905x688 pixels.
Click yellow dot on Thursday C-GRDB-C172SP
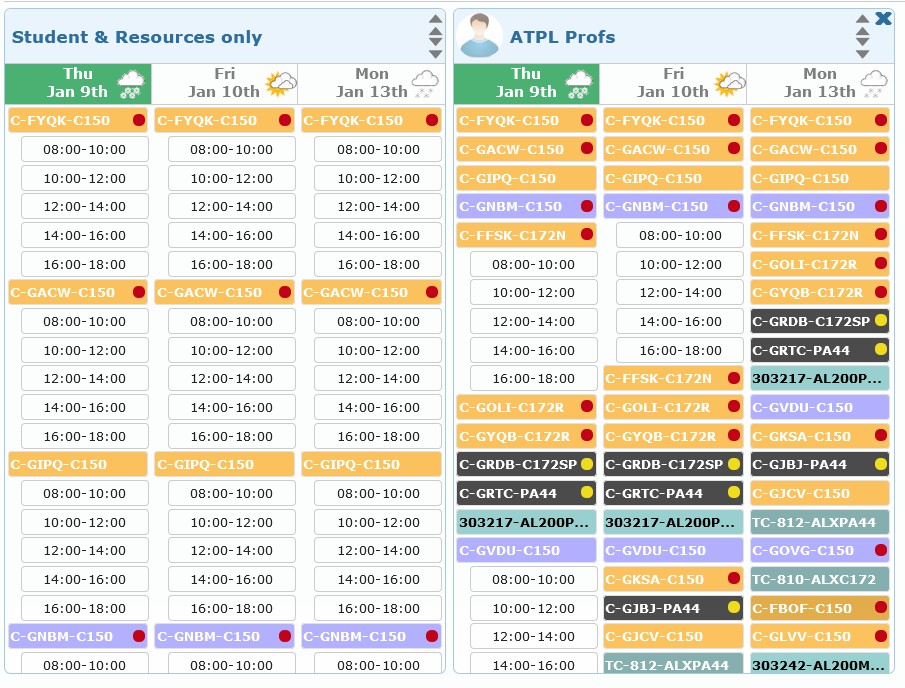click(x=587, y=465)
